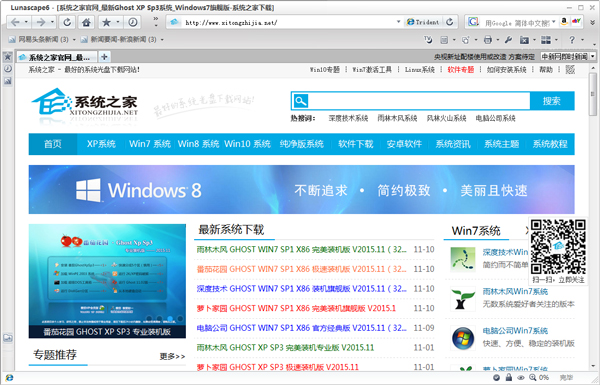The width and height of the screenshot is (600, 385).
Task: Open 系统教程 navigation item
Action: pos(550,144)
